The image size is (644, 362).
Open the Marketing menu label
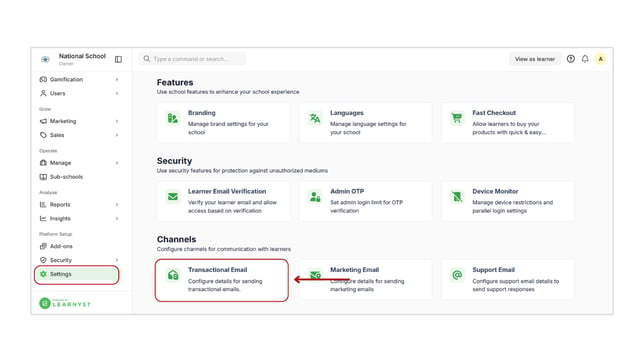63,121
